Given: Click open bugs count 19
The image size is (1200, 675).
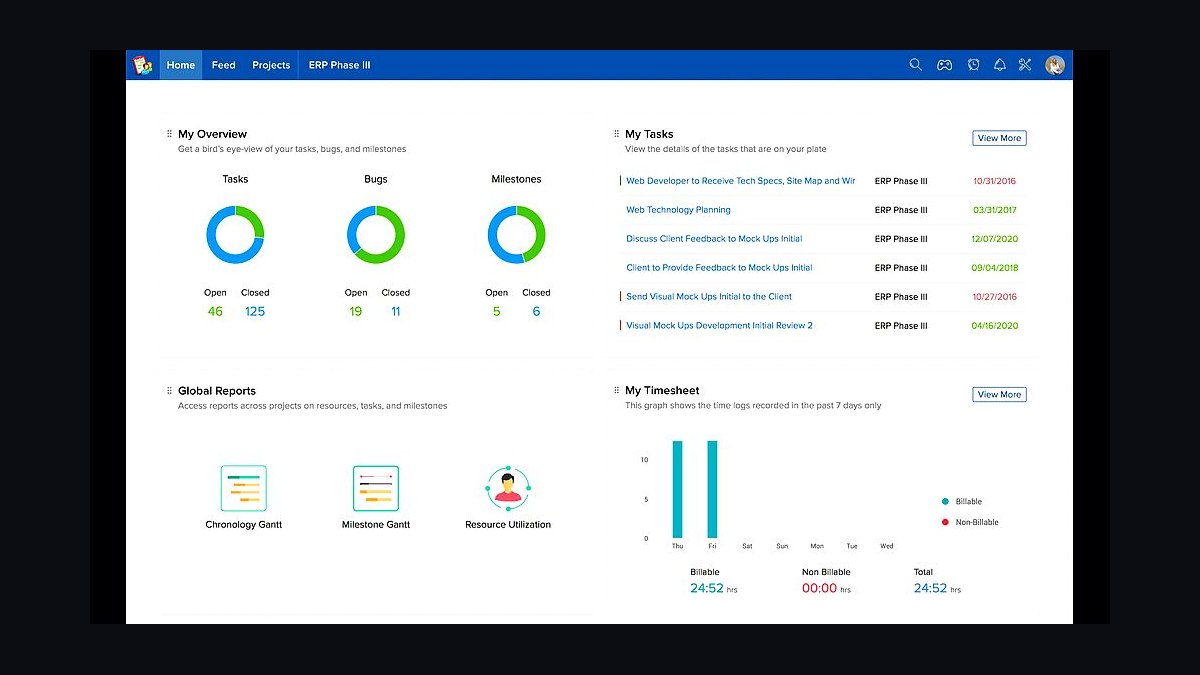Looking at the screenshot, I should pos(356,311).
